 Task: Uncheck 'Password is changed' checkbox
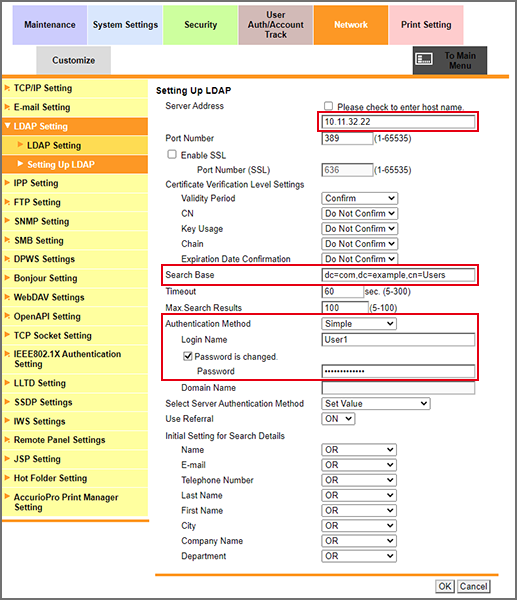click(x=188, y=356)
